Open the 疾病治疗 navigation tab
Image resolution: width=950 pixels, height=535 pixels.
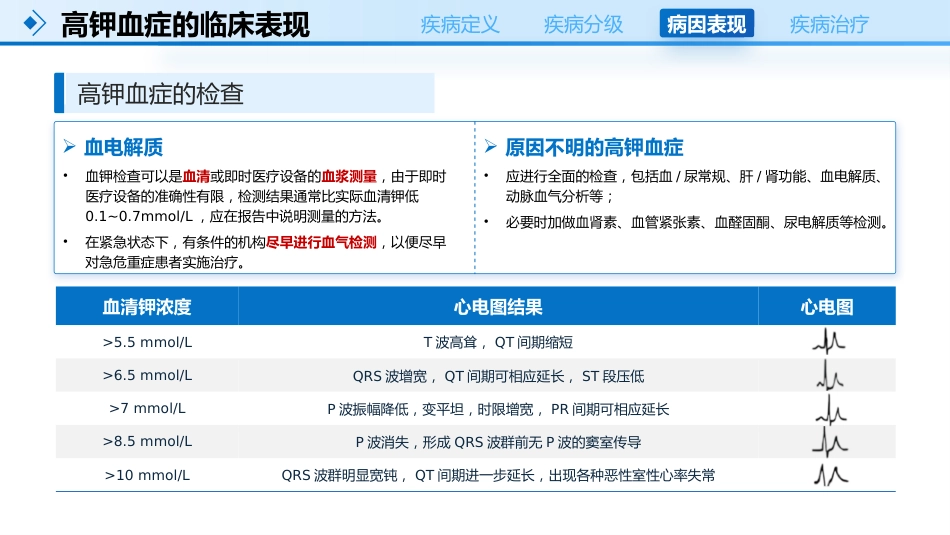[x=829, y=24]
